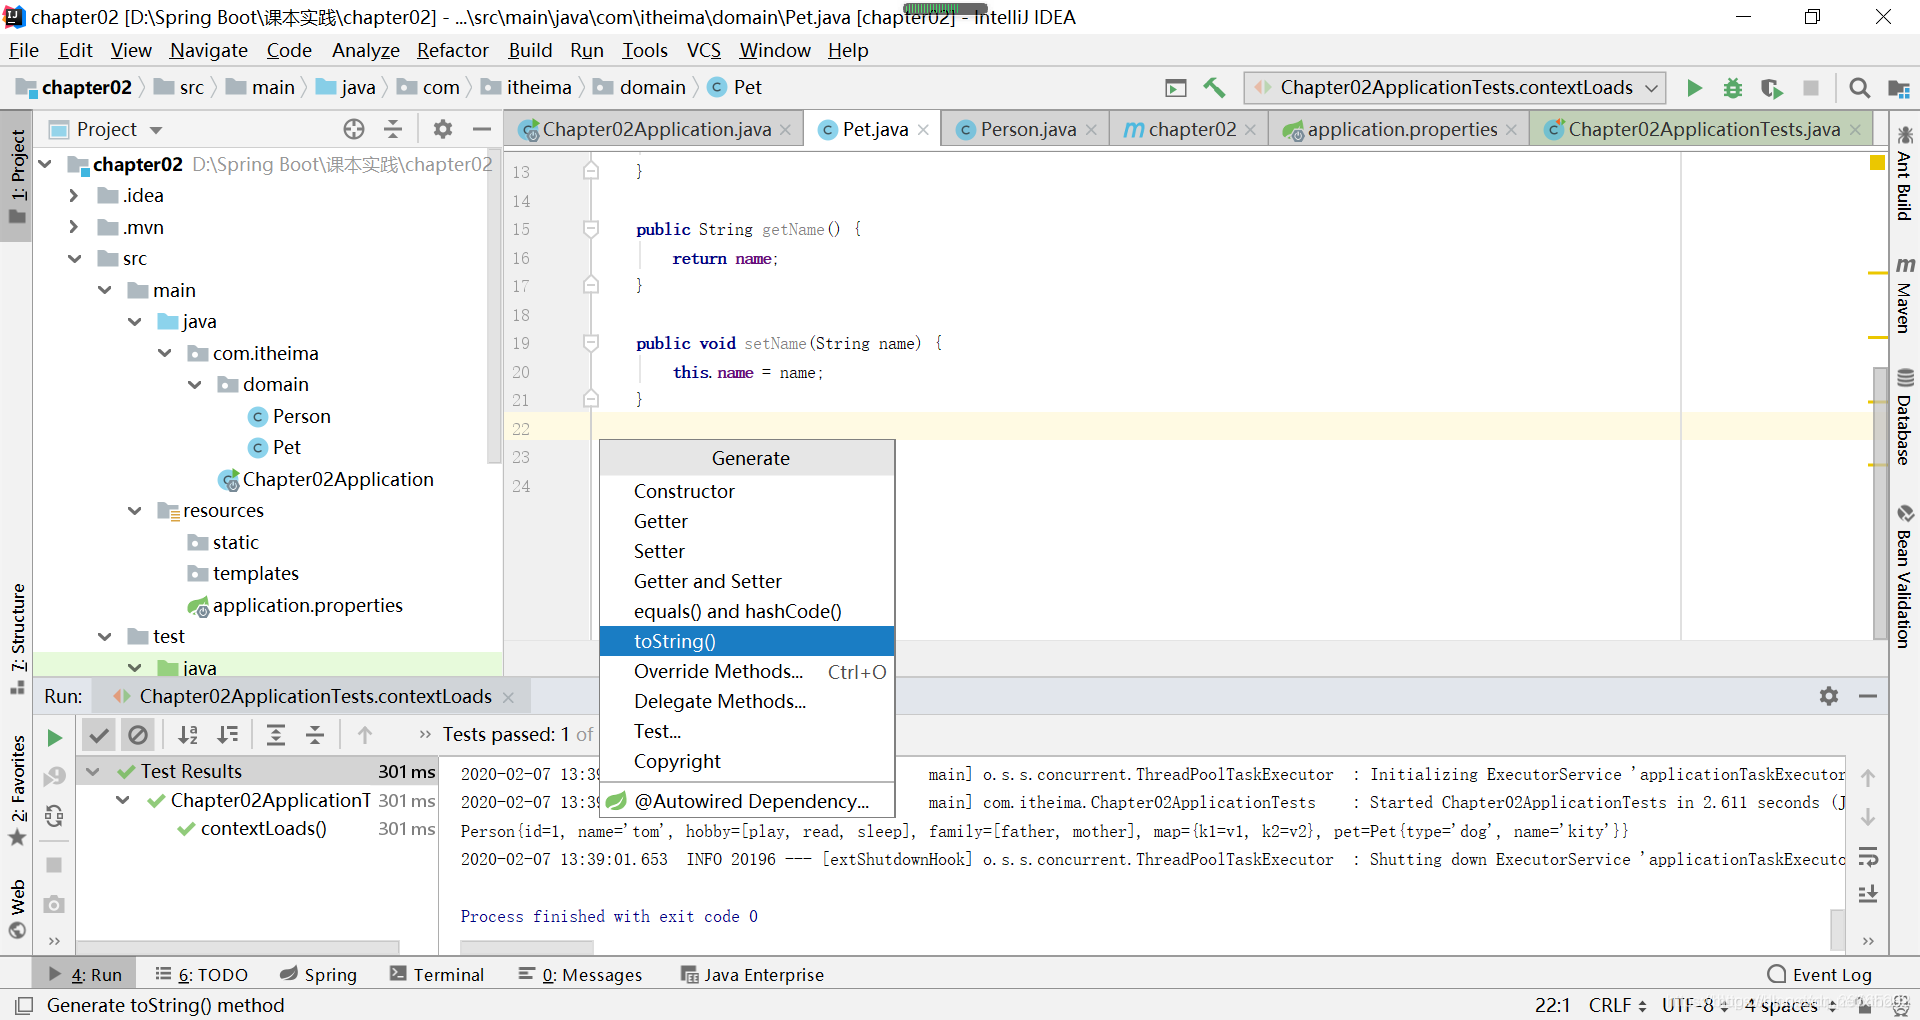Start debugging with the bug icon
This screenshot has height=1020, width=1920.
point(1732,88)
